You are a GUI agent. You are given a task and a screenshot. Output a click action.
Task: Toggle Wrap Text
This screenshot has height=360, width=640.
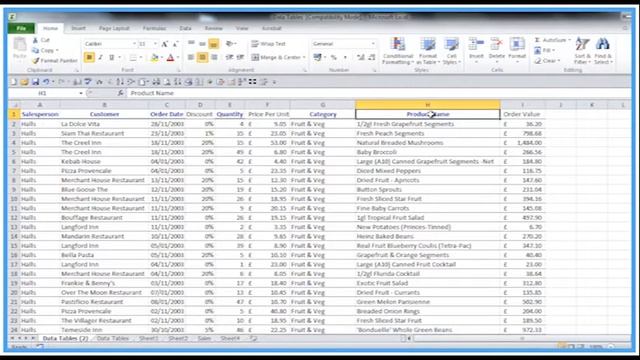click(269, 44)
